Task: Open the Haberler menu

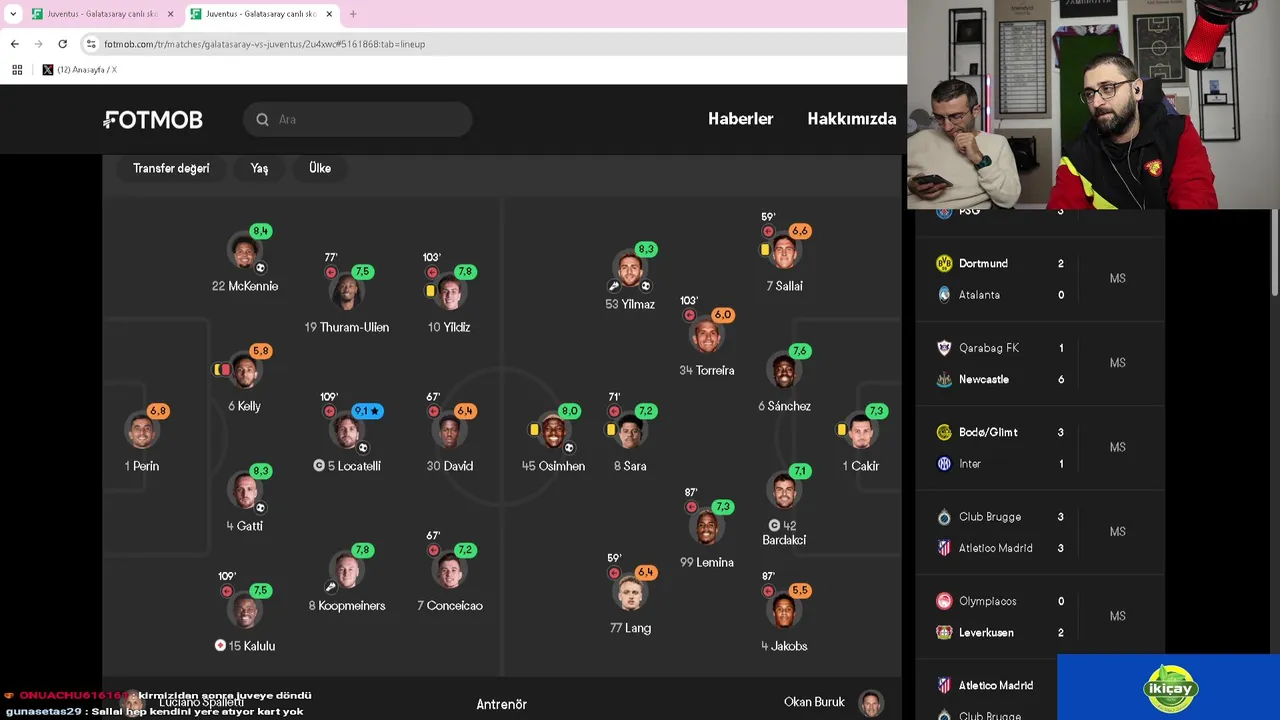Action: [x=740, y=119]
